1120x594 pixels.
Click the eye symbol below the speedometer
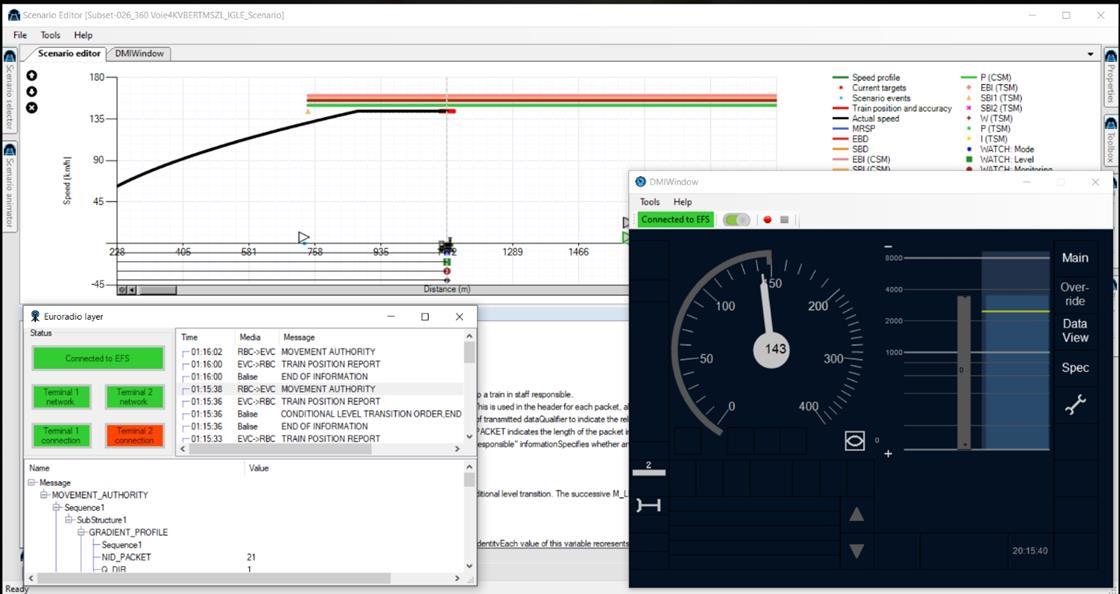coord(855,440)
